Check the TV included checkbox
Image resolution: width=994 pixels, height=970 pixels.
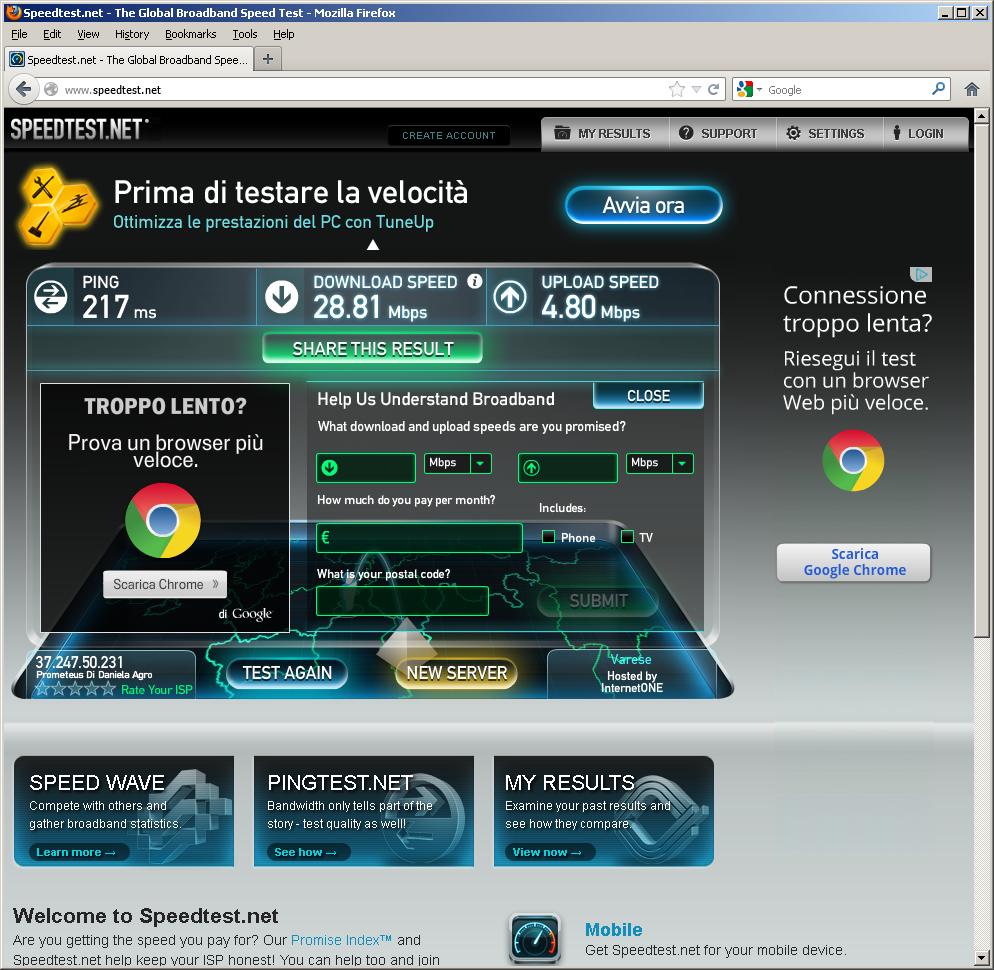click(x=627, y=536)
